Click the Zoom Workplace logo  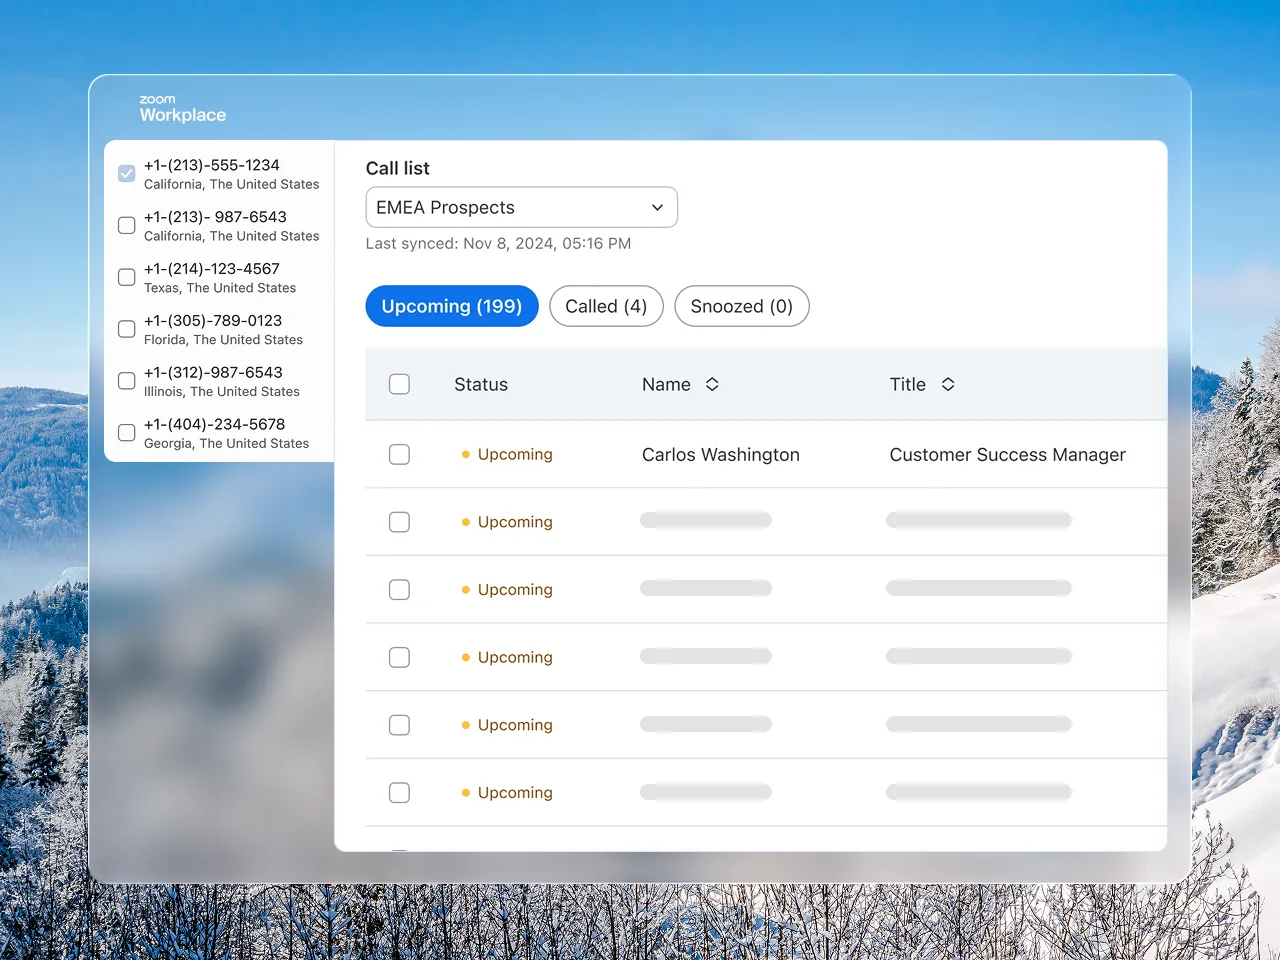point(183,108)
